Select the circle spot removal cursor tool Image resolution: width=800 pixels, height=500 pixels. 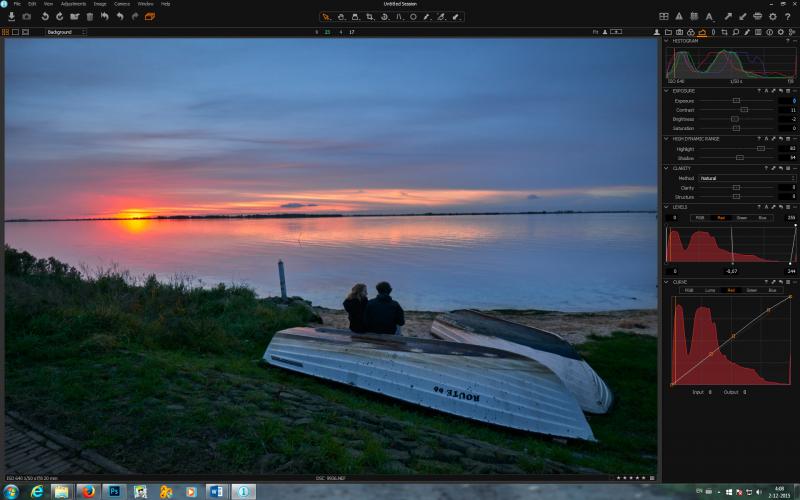413,17
